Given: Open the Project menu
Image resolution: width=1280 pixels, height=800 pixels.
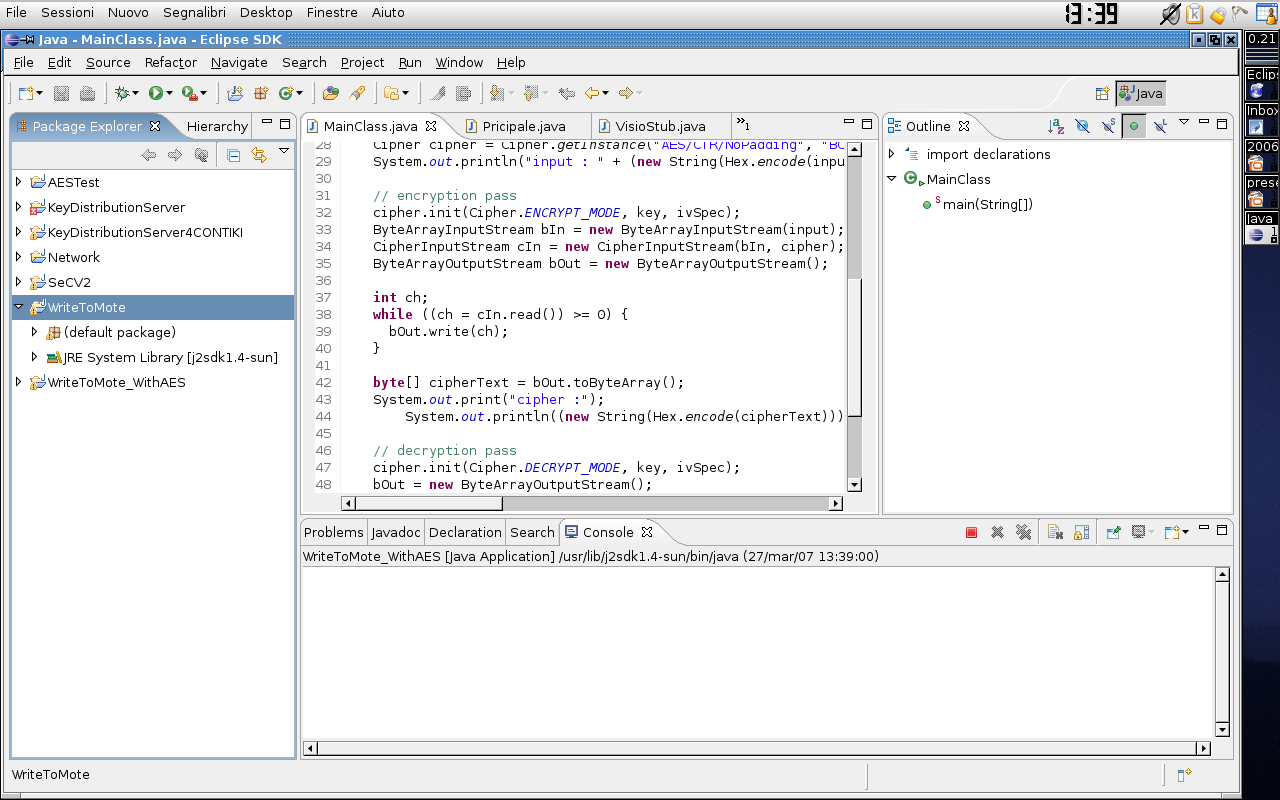Looking at the screenshot, I should click(362, 62).
